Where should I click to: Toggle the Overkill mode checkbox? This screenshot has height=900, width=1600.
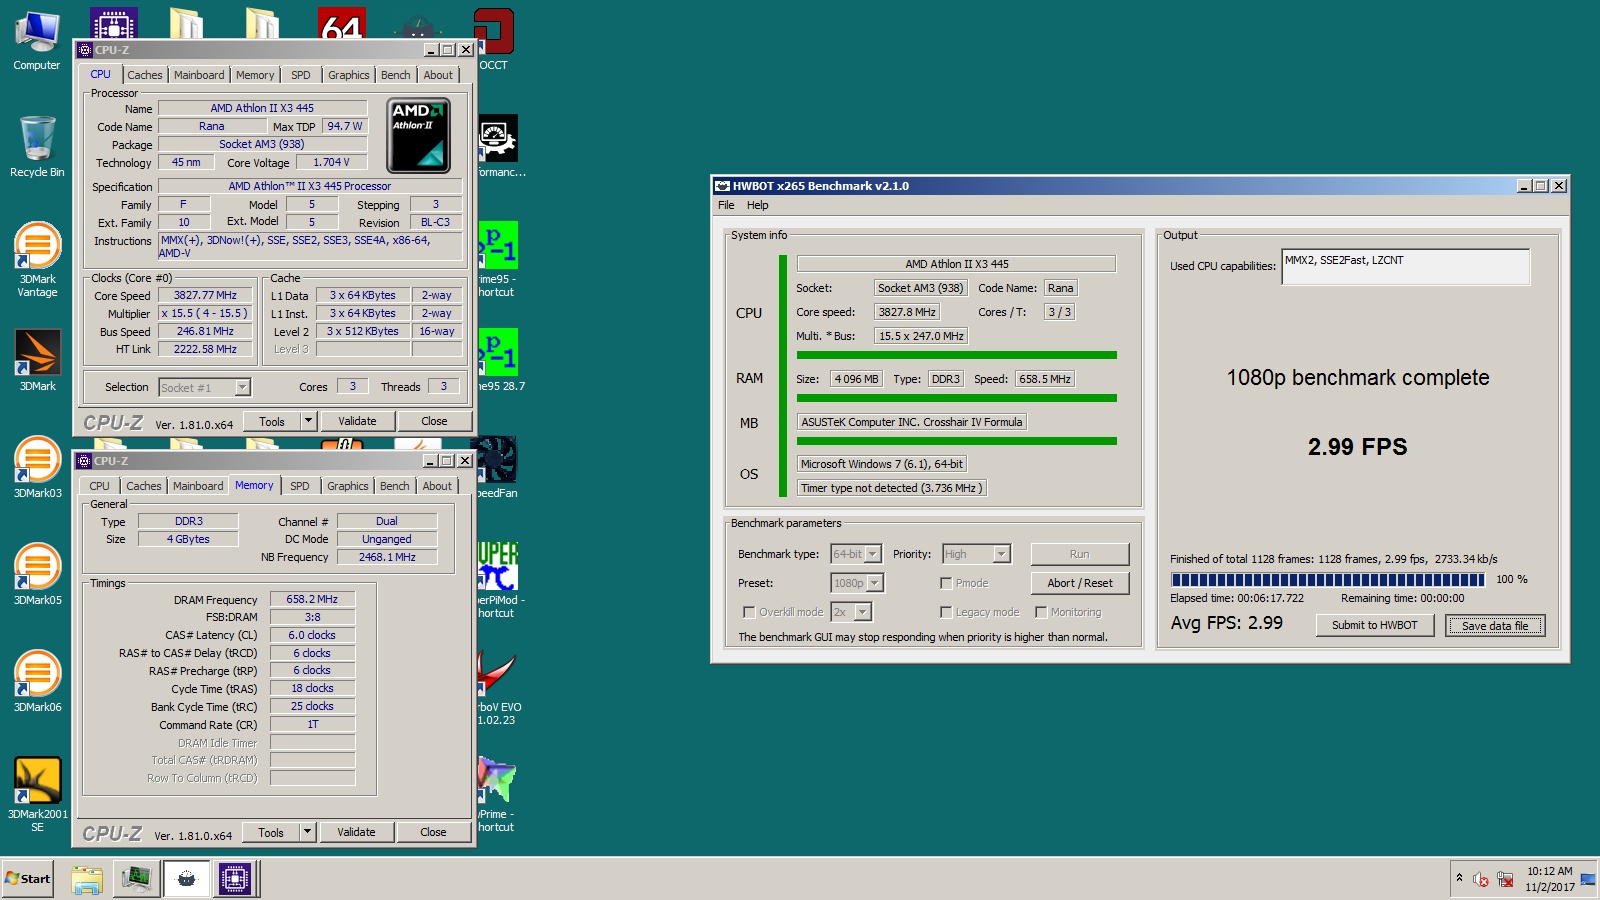tap(749, 612)
